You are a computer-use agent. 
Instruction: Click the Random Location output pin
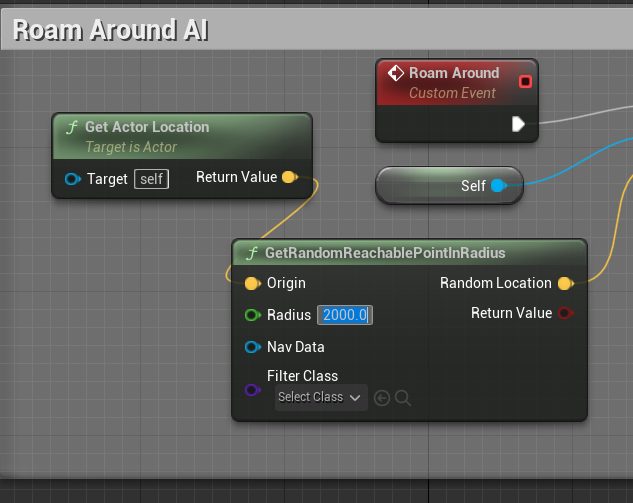coord(565,283)
